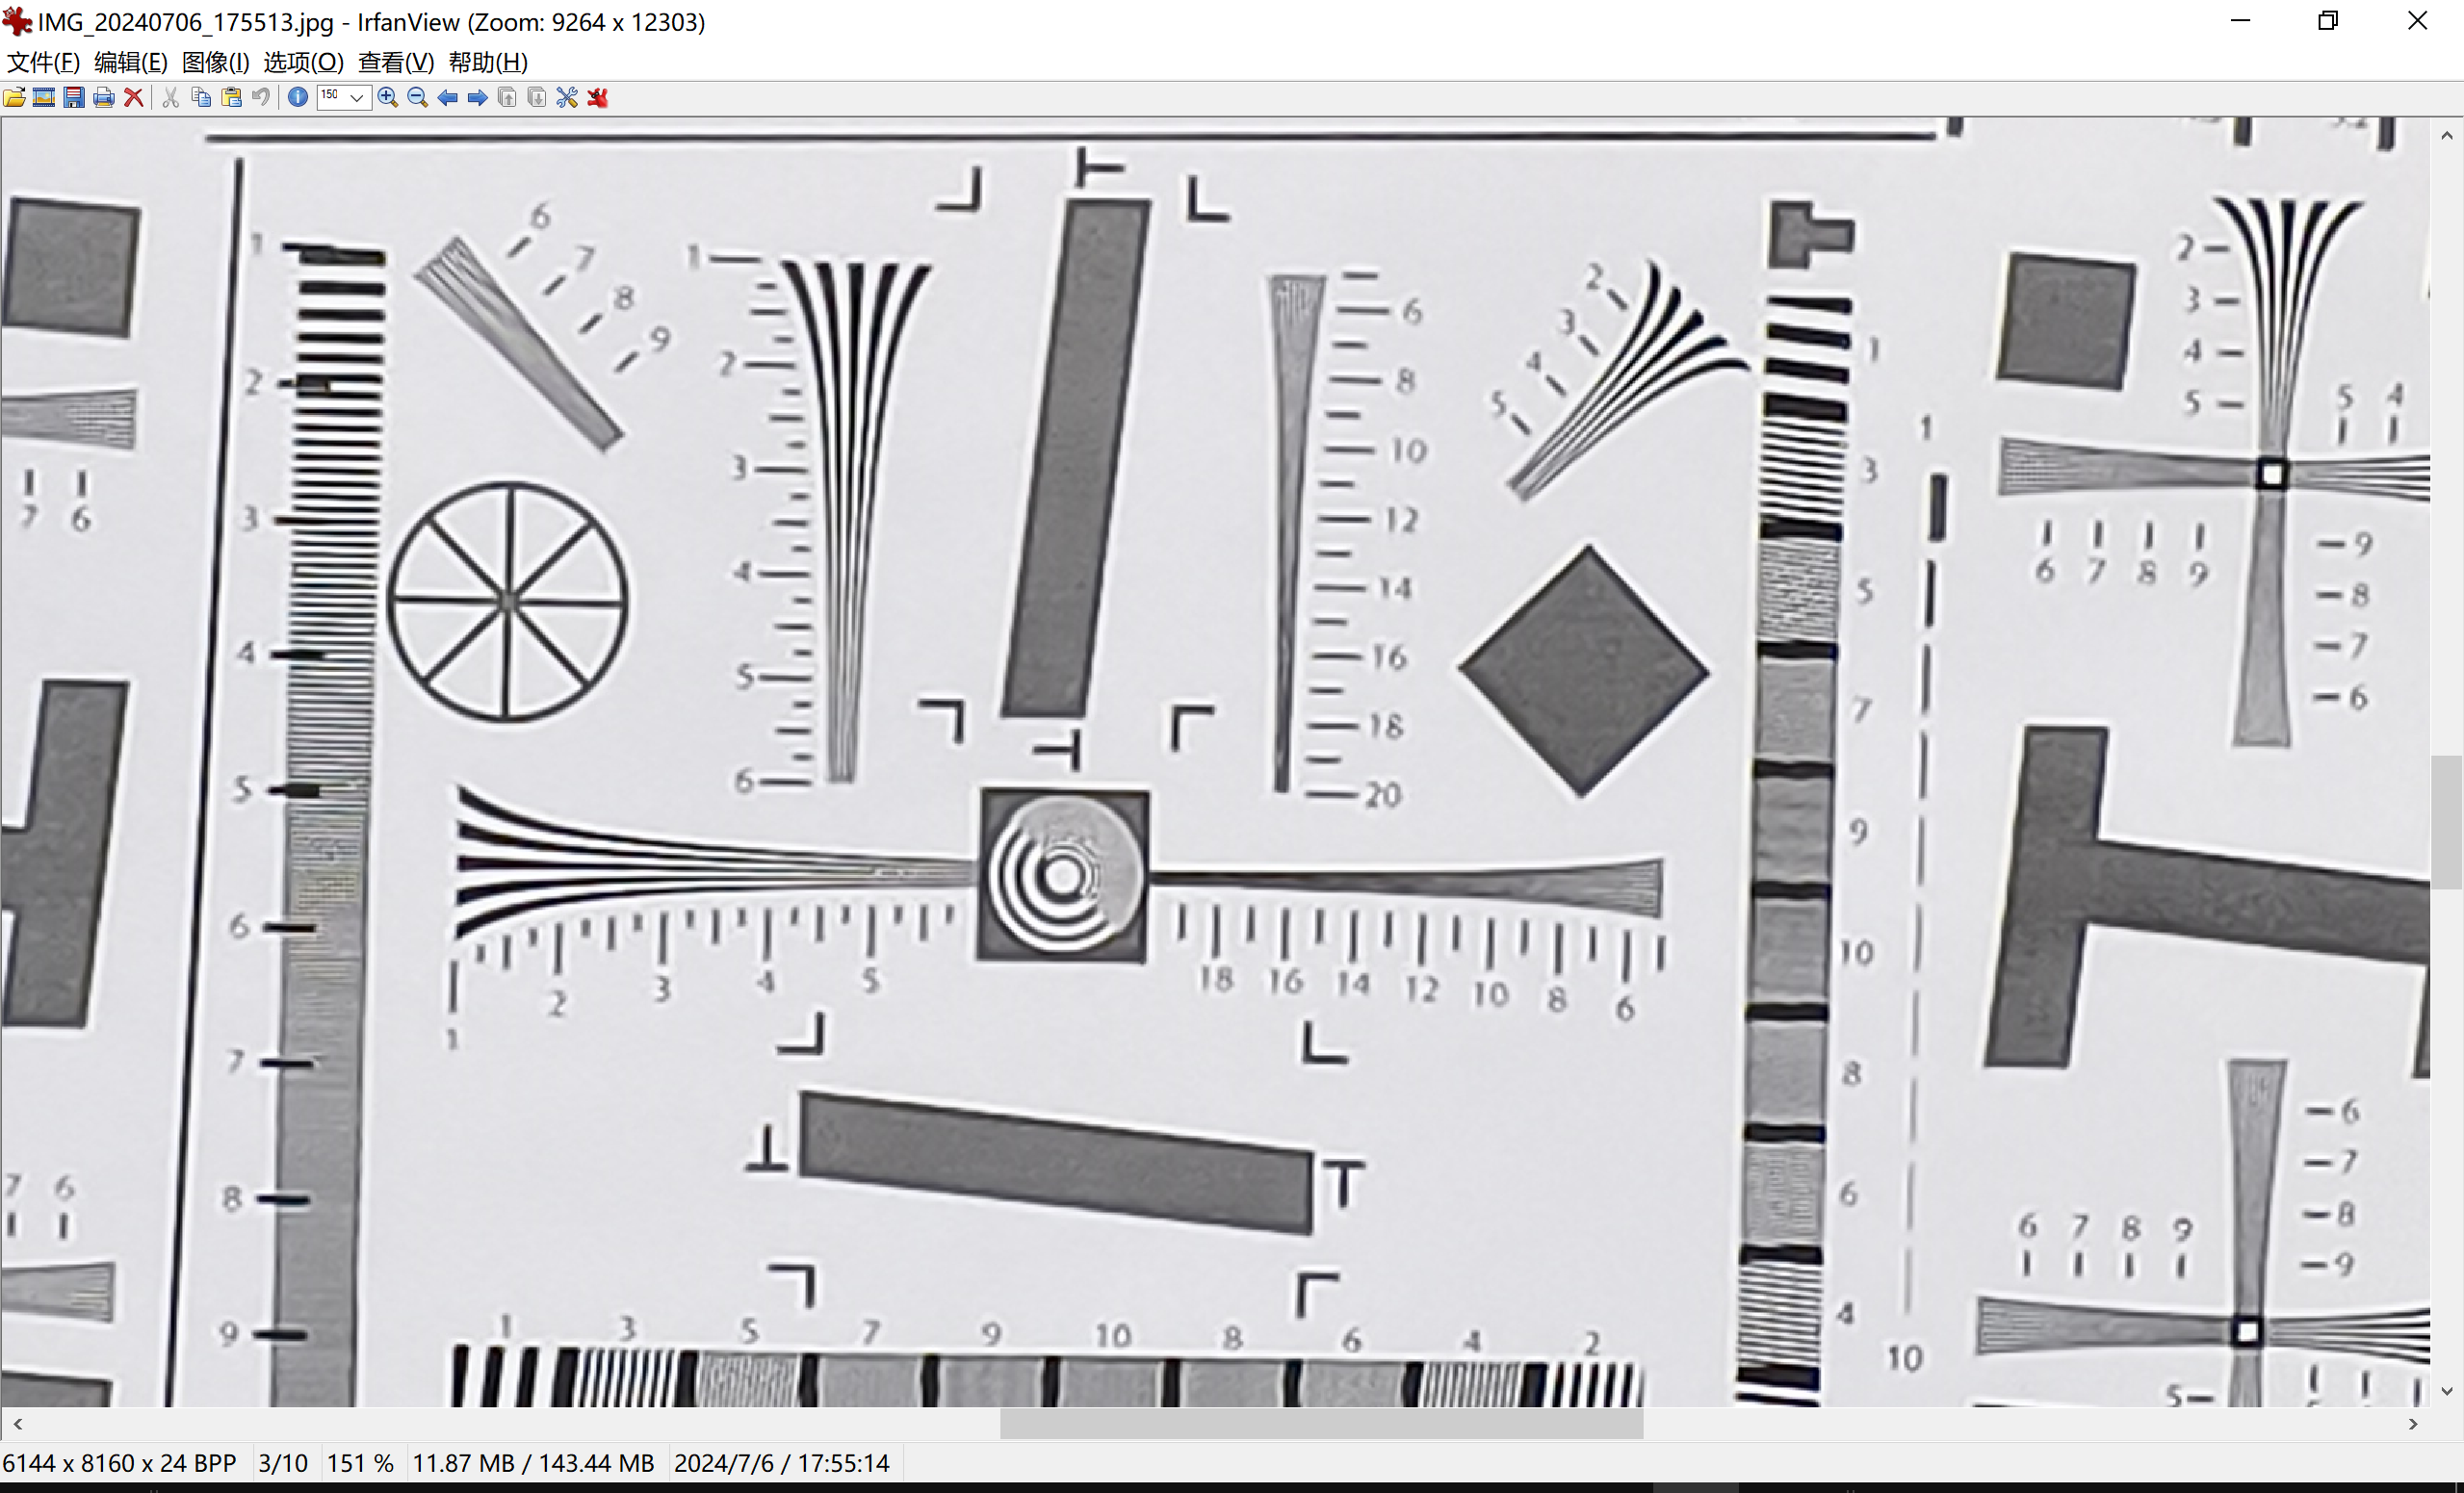The width and height of the screenshot is (2464, 1493).
Task: Open the 图像(I) menu
Action: (215, 62)
